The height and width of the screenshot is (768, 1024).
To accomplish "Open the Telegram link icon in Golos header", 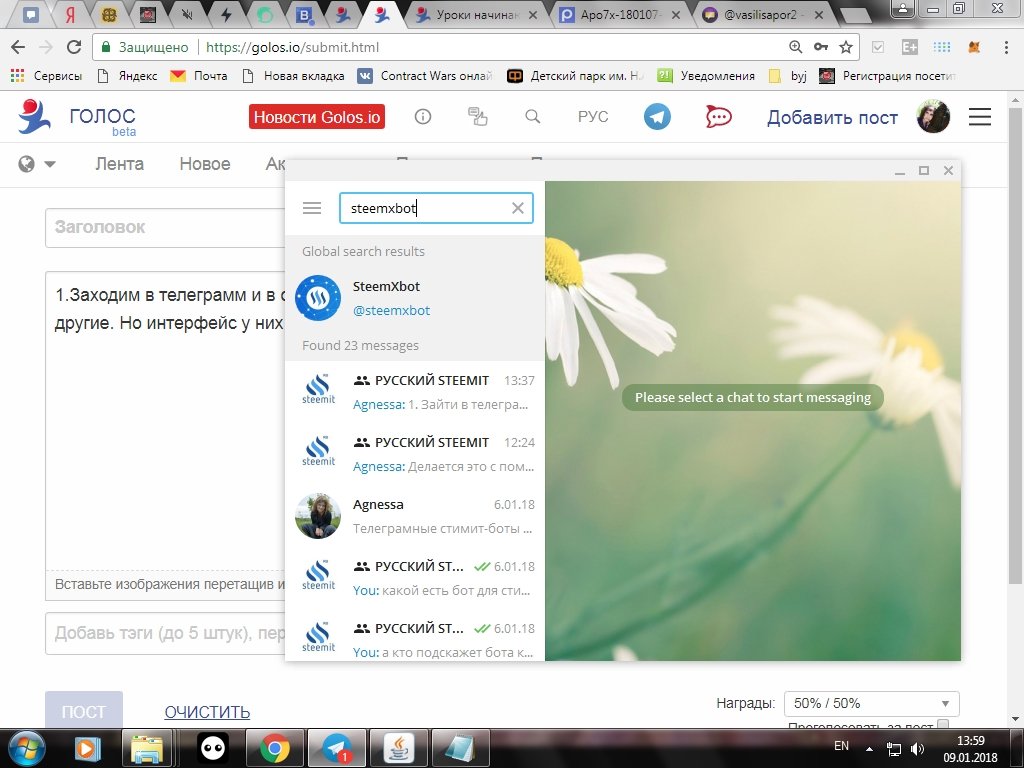I will pyautogui.click(x=657, y=117).
